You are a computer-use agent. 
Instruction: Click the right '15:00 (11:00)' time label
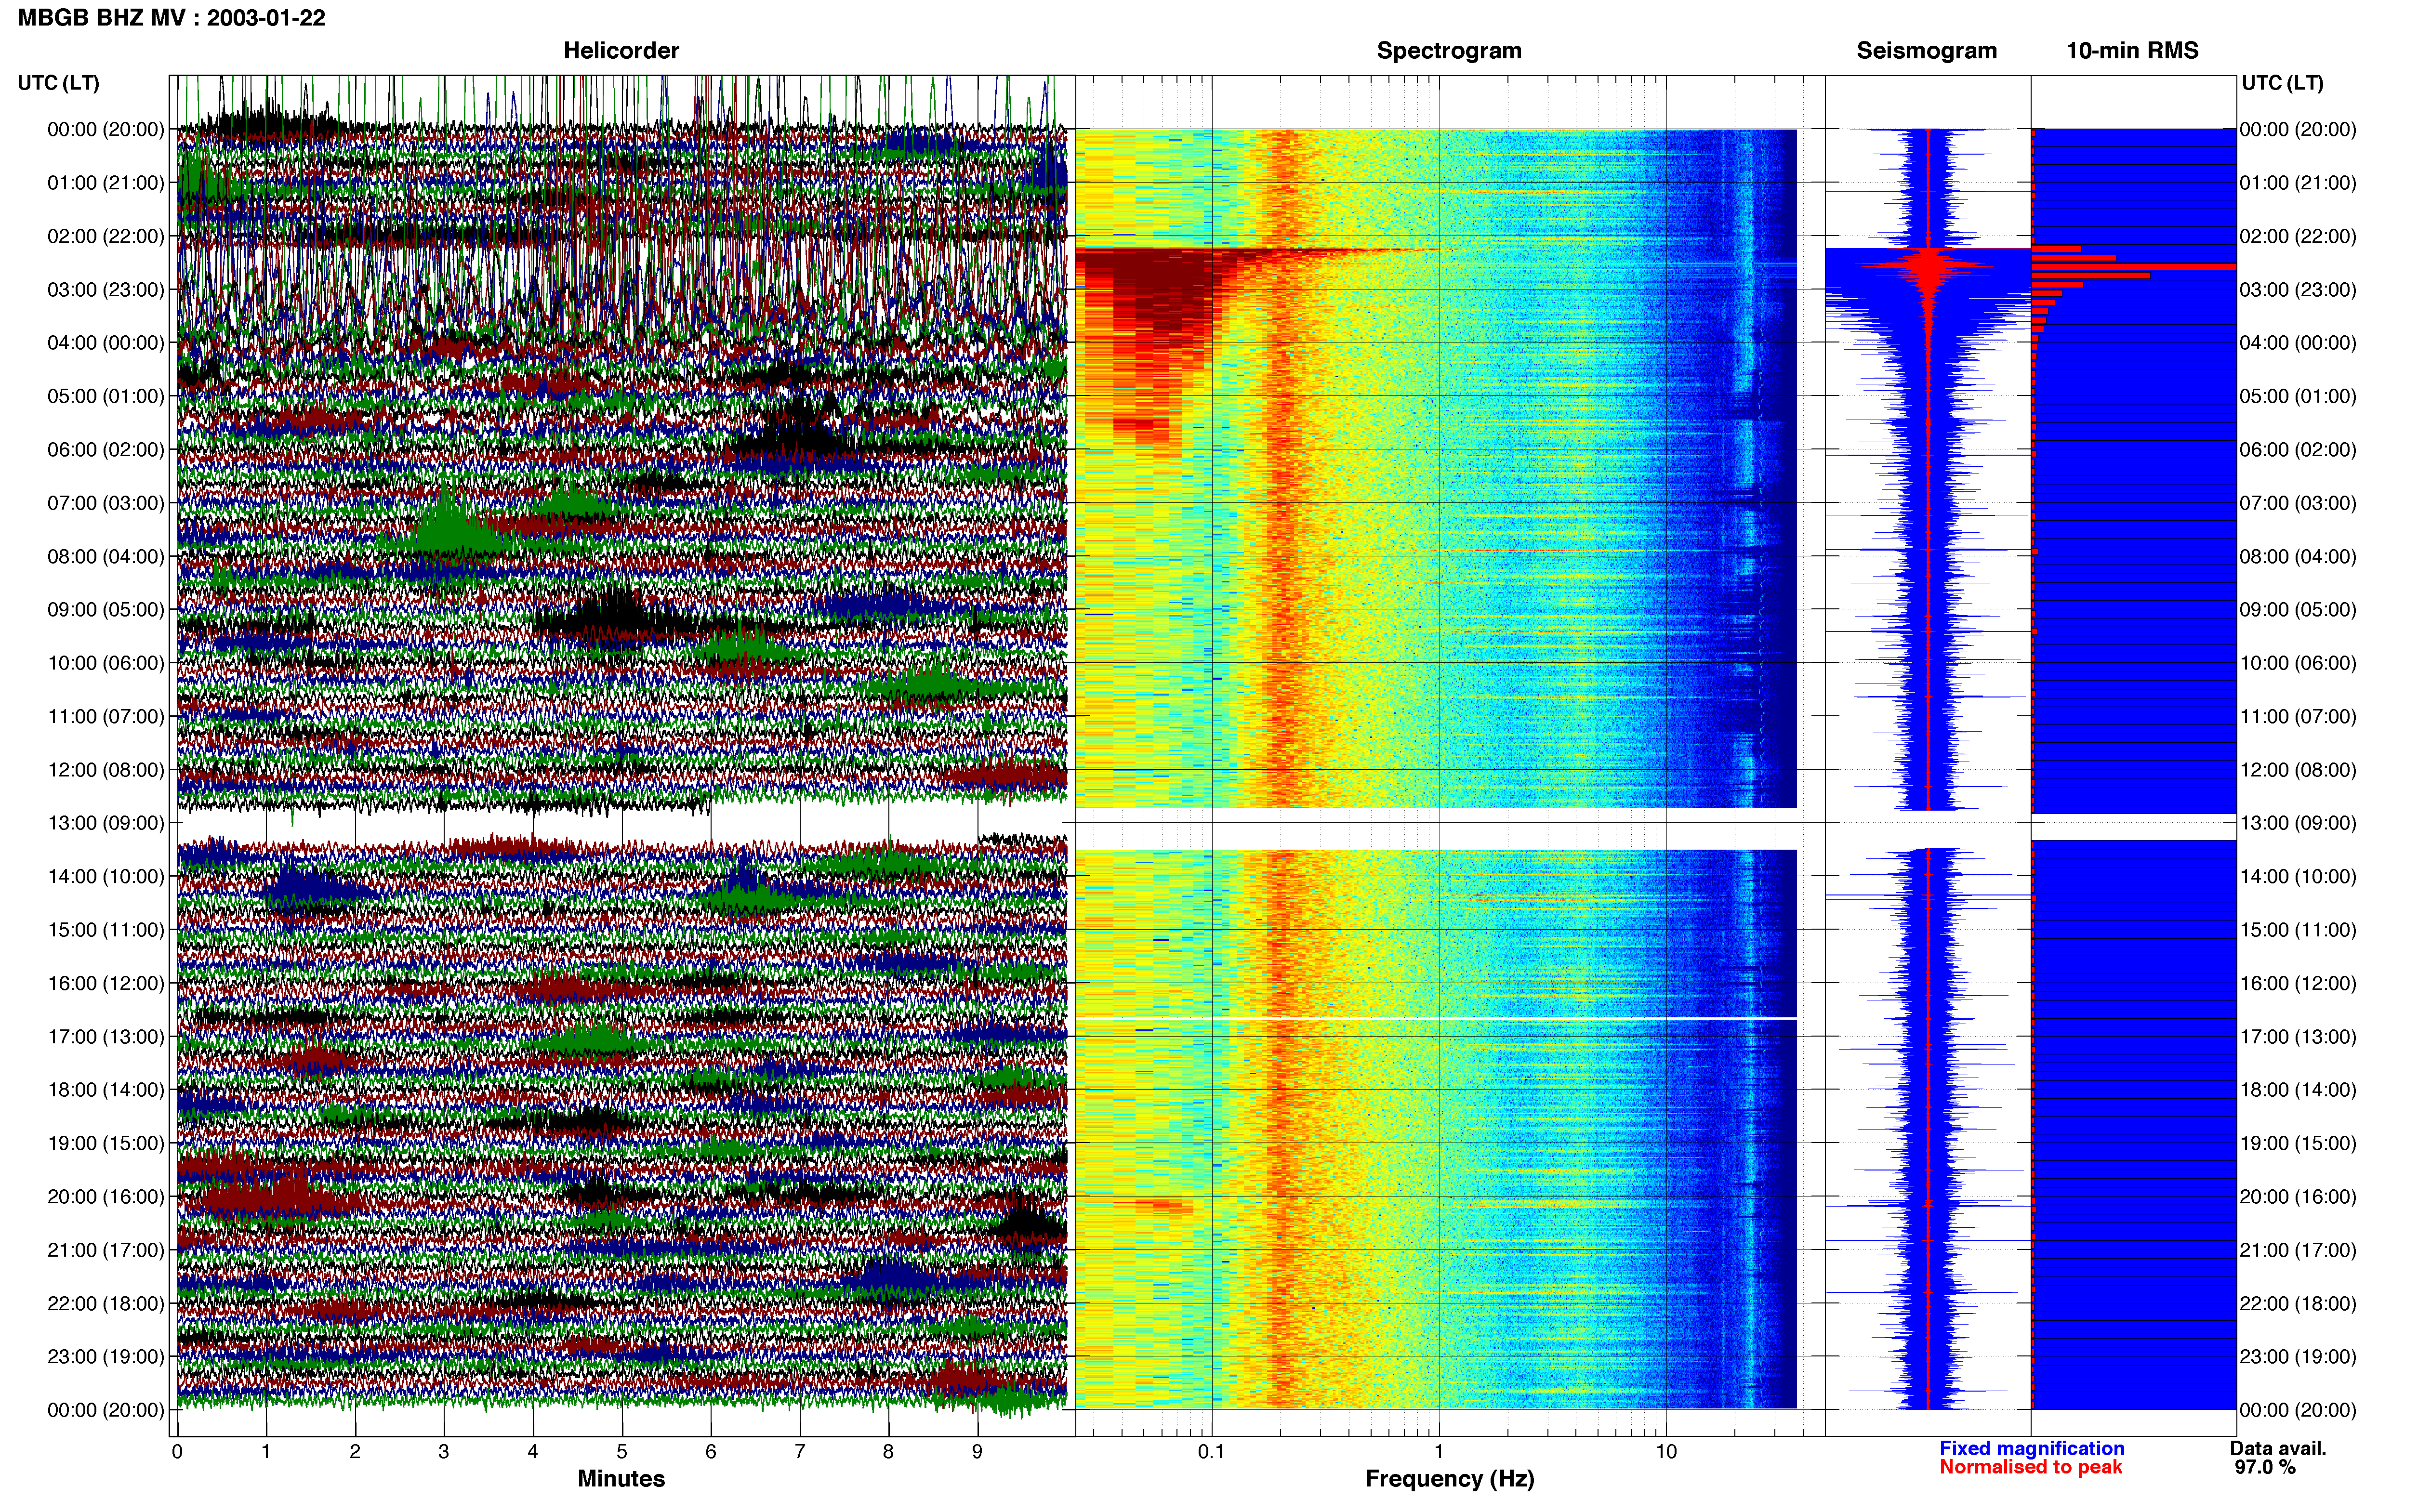coord(2298,930)
